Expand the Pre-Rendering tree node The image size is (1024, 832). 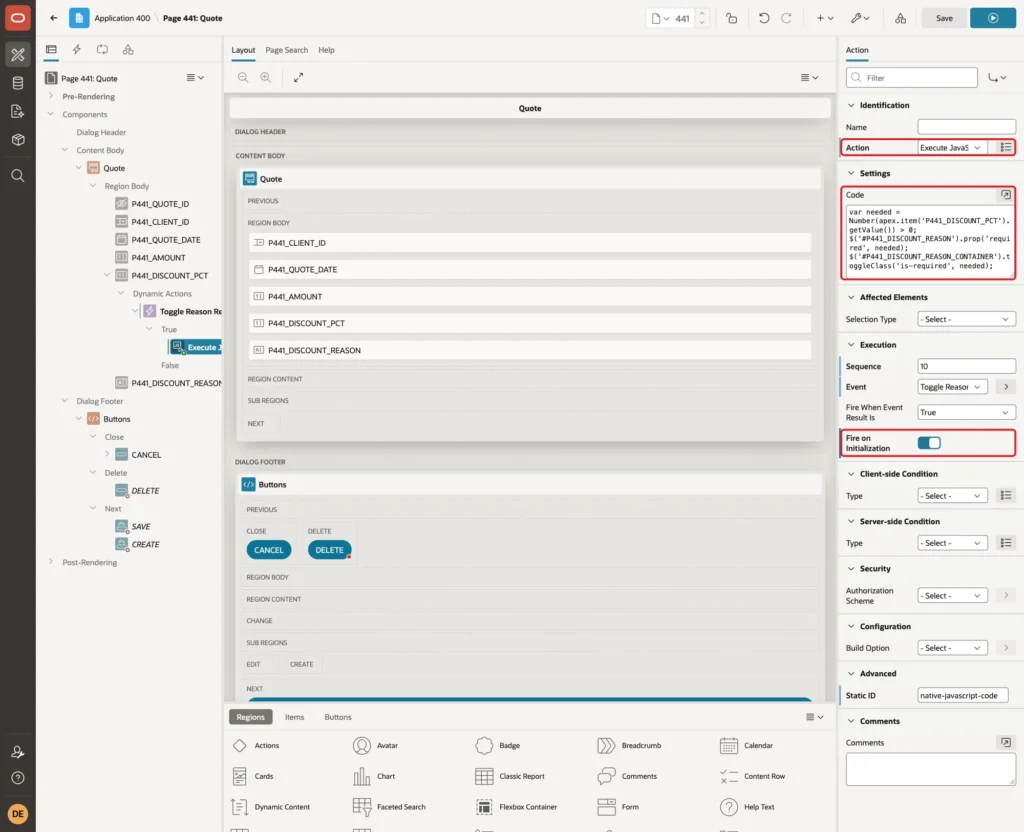tap(51, 96)
